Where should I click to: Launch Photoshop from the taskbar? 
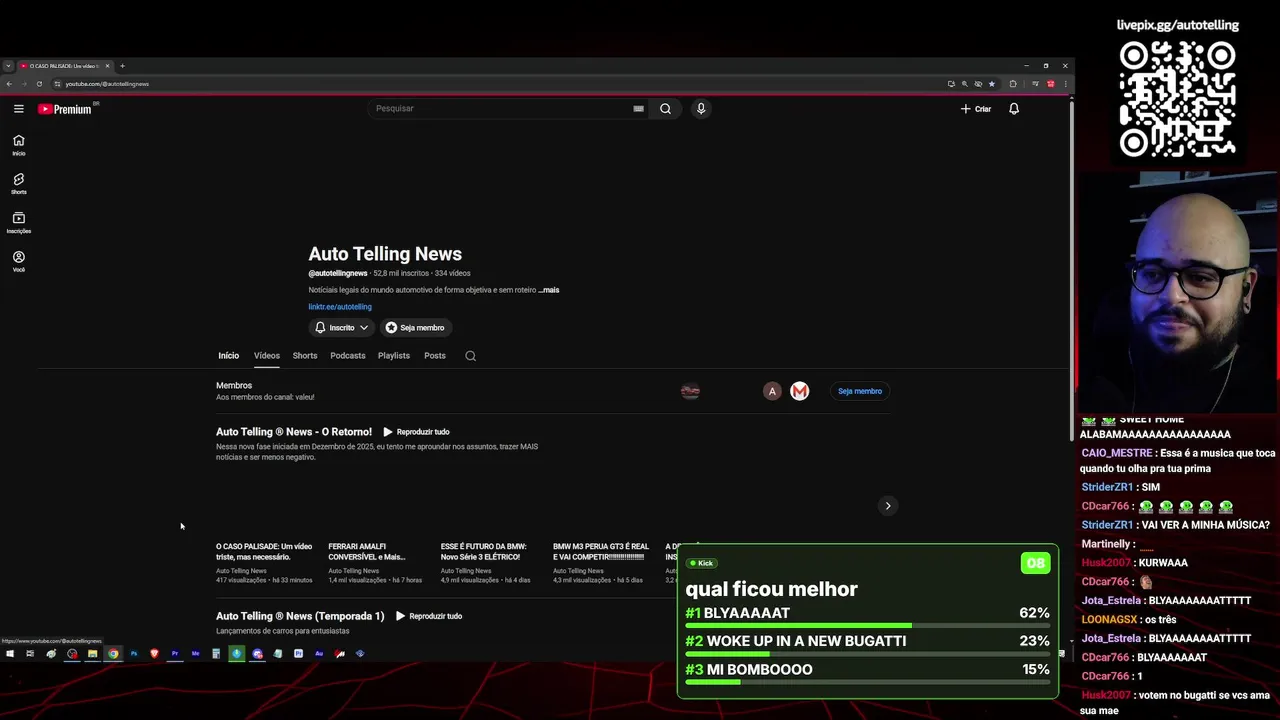(x=134, y=654)
